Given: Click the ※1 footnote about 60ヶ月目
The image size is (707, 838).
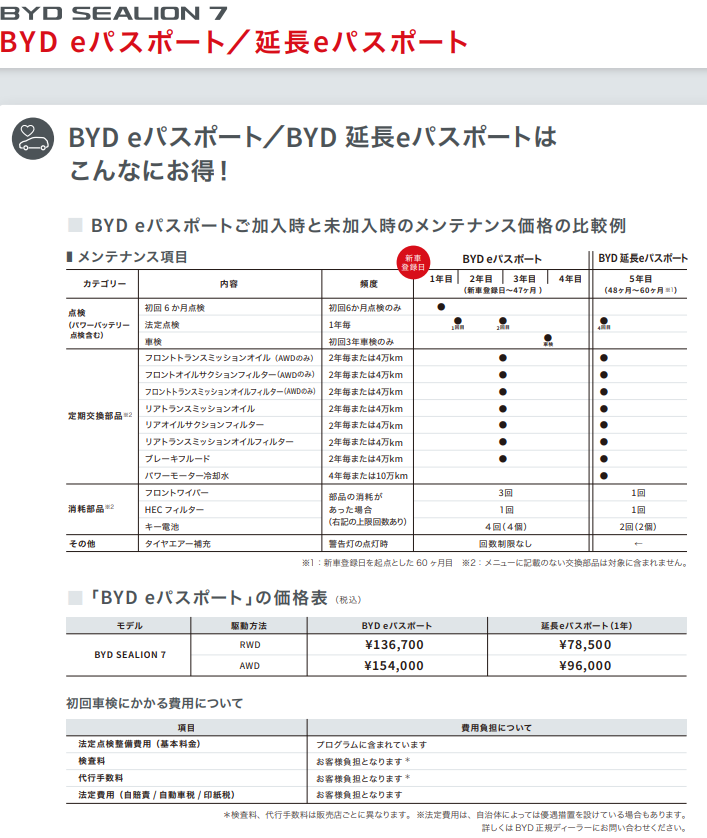Looking at the screenshot, I should point(377,563).
